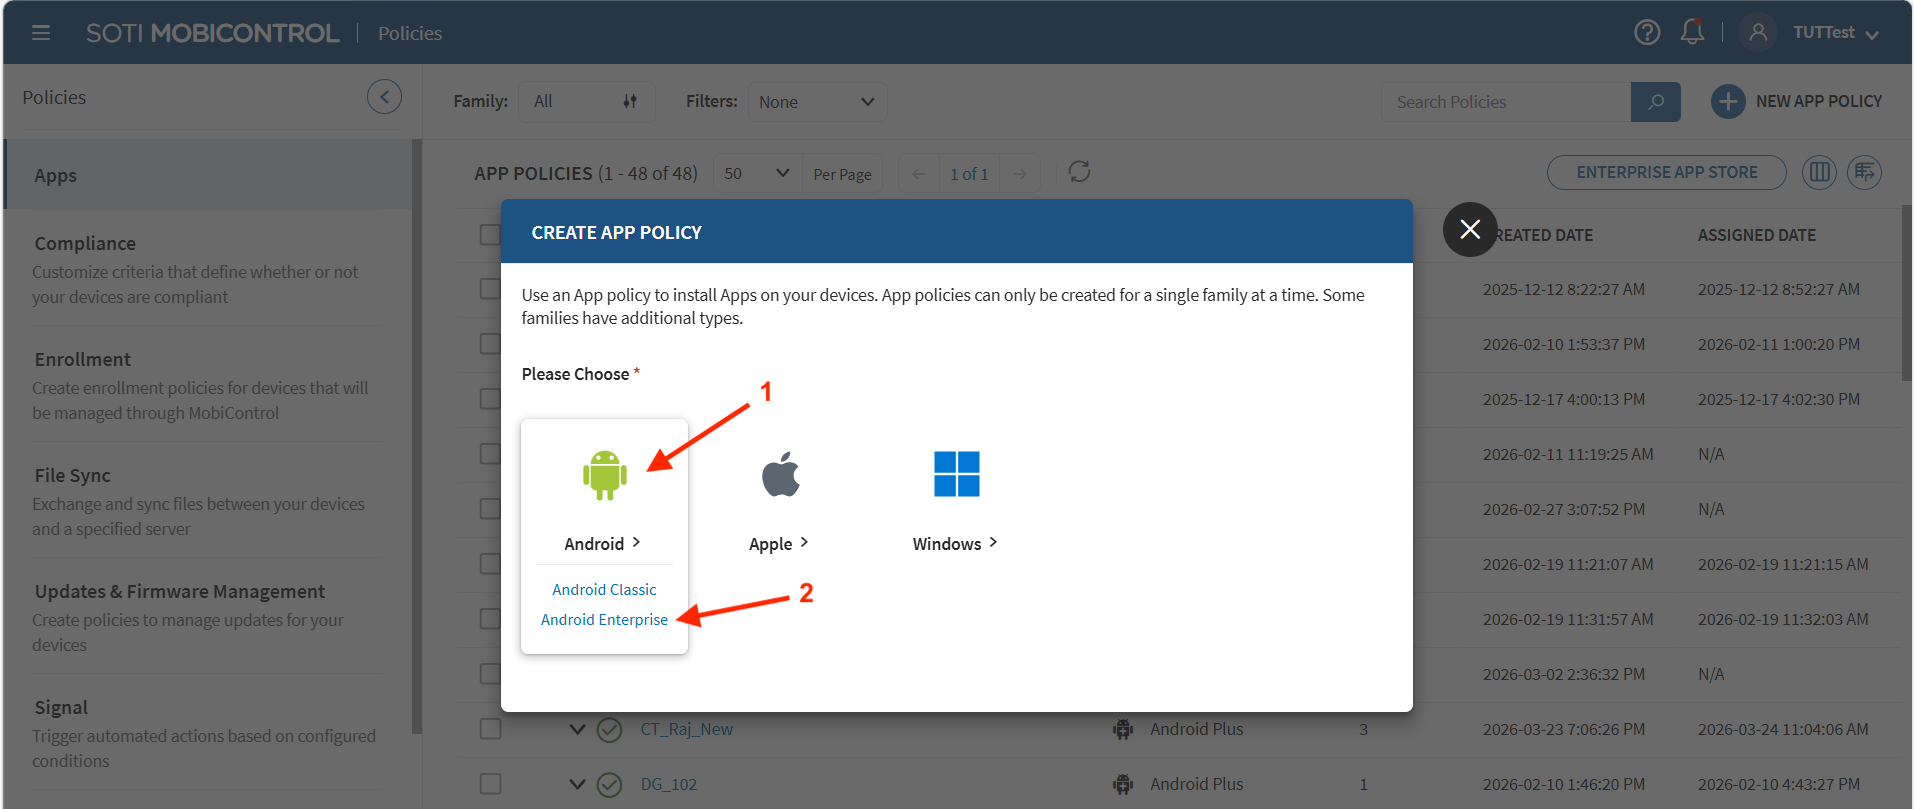
Task: Select the Android robot icon
Action: (604, 475)
